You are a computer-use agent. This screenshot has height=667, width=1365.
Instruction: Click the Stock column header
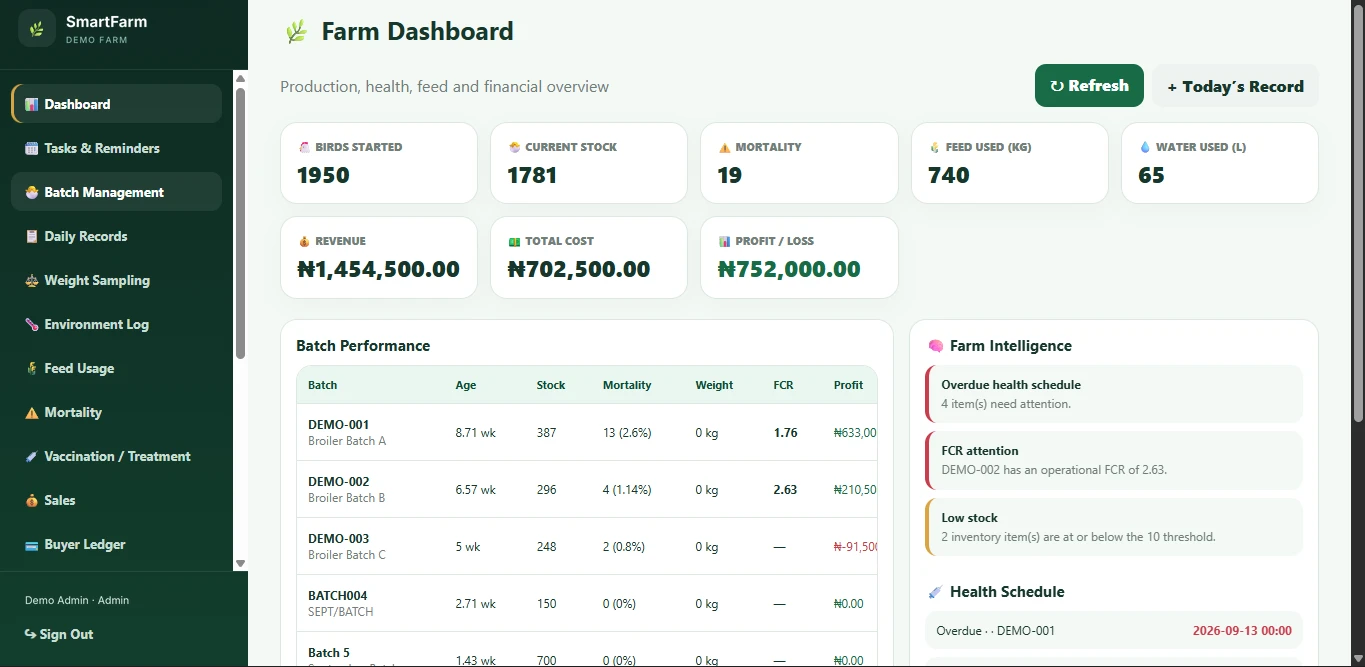(x=551, y=385)
